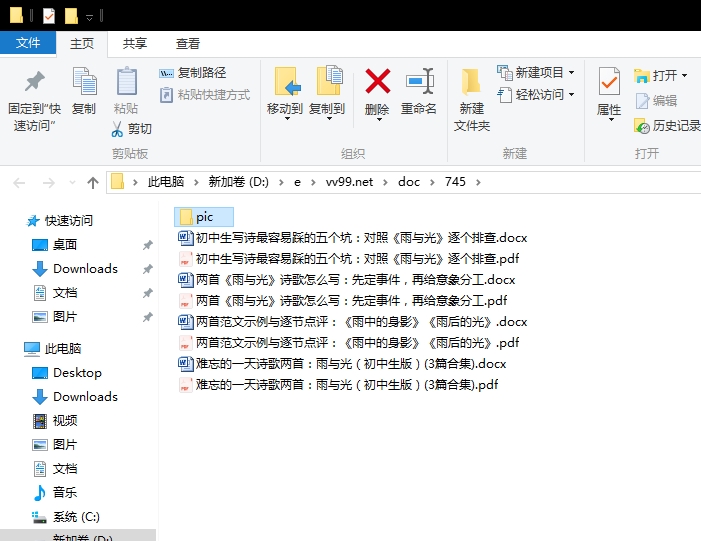
Task: Click title bar properties checkmark icon
Action: [48, 16]
